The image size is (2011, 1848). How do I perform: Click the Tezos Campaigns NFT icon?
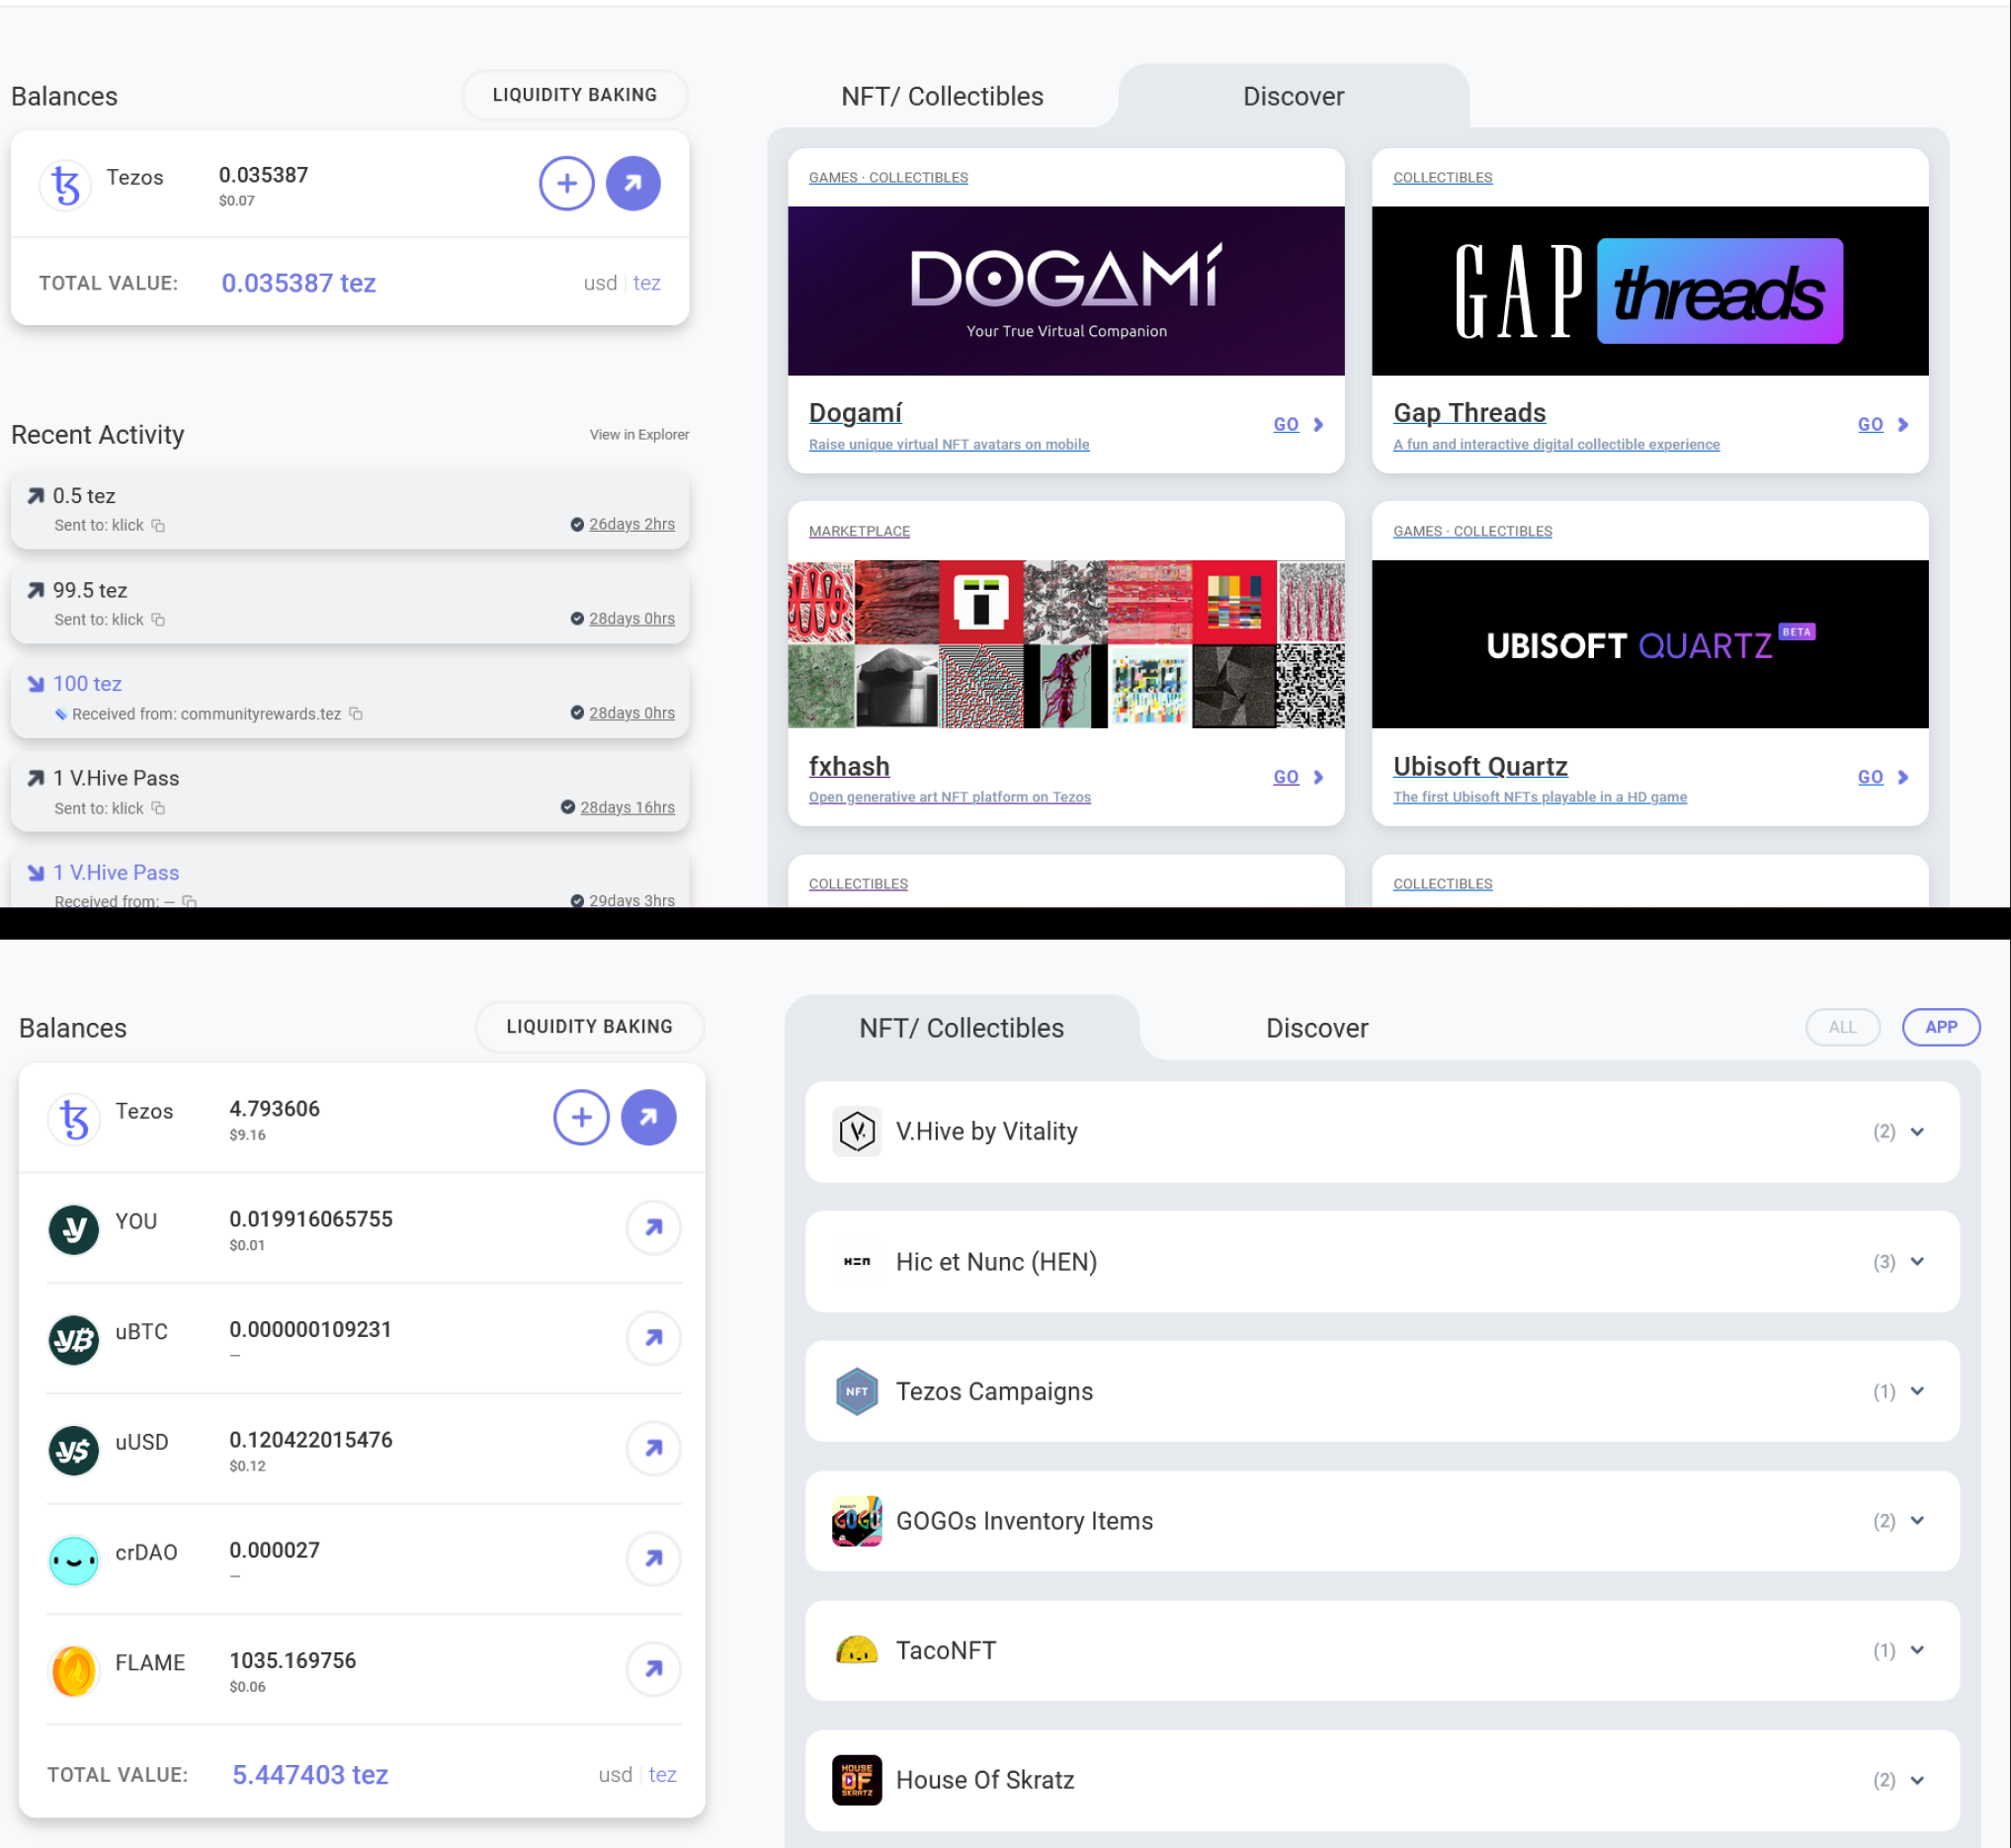(857, 1391)
